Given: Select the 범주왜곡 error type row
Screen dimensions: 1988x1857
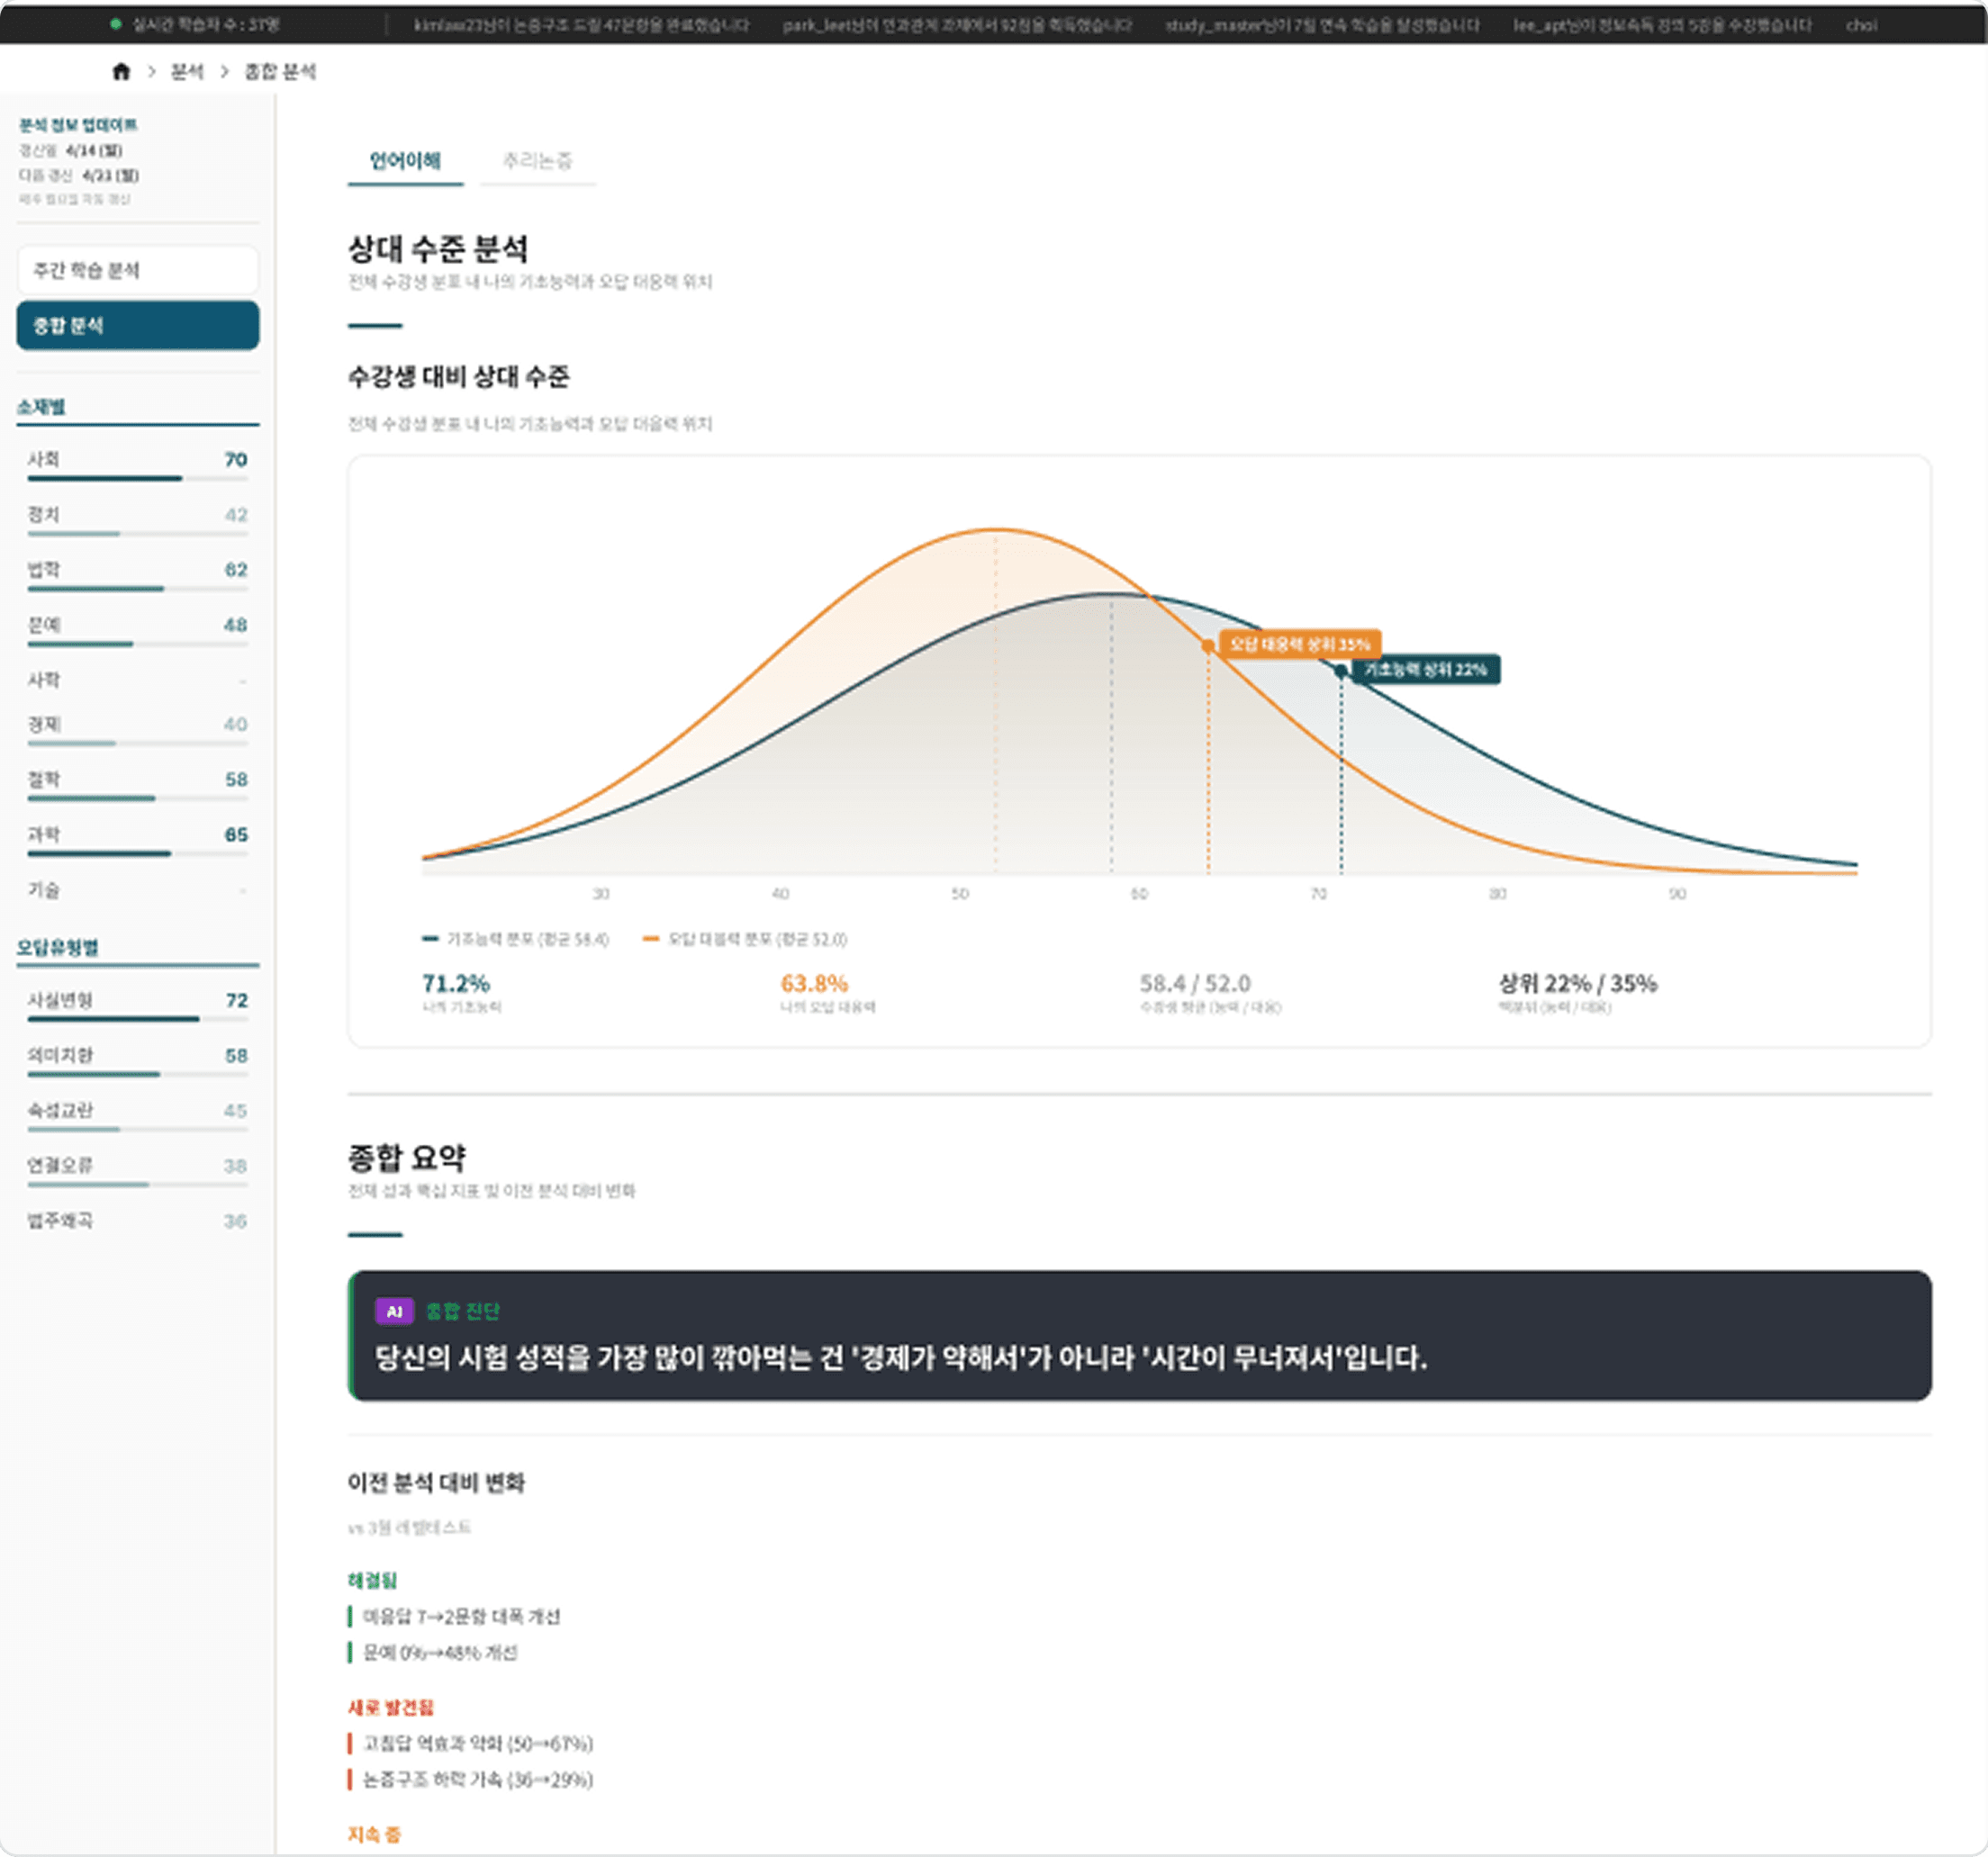Looking at the screenshot, I should click(x=138, y=1221).
